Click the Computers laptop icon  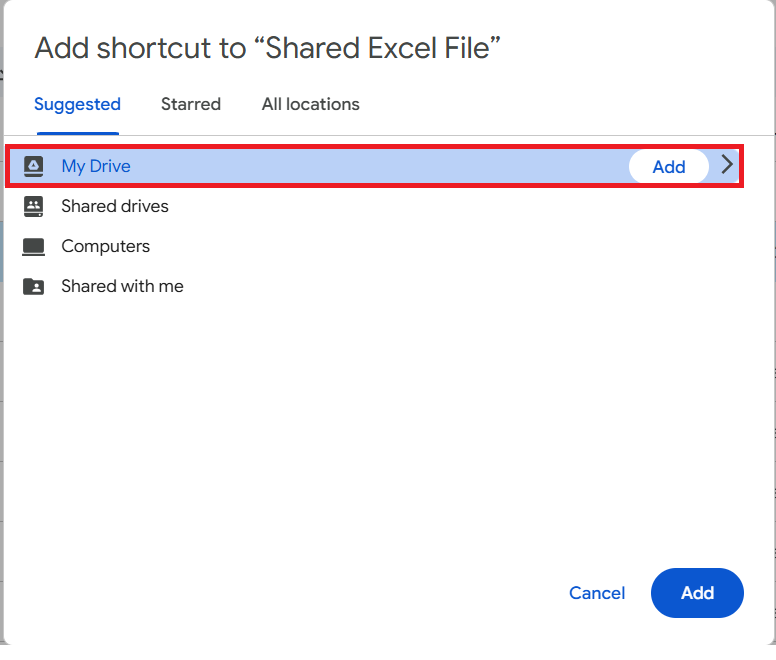click(34, 247)
